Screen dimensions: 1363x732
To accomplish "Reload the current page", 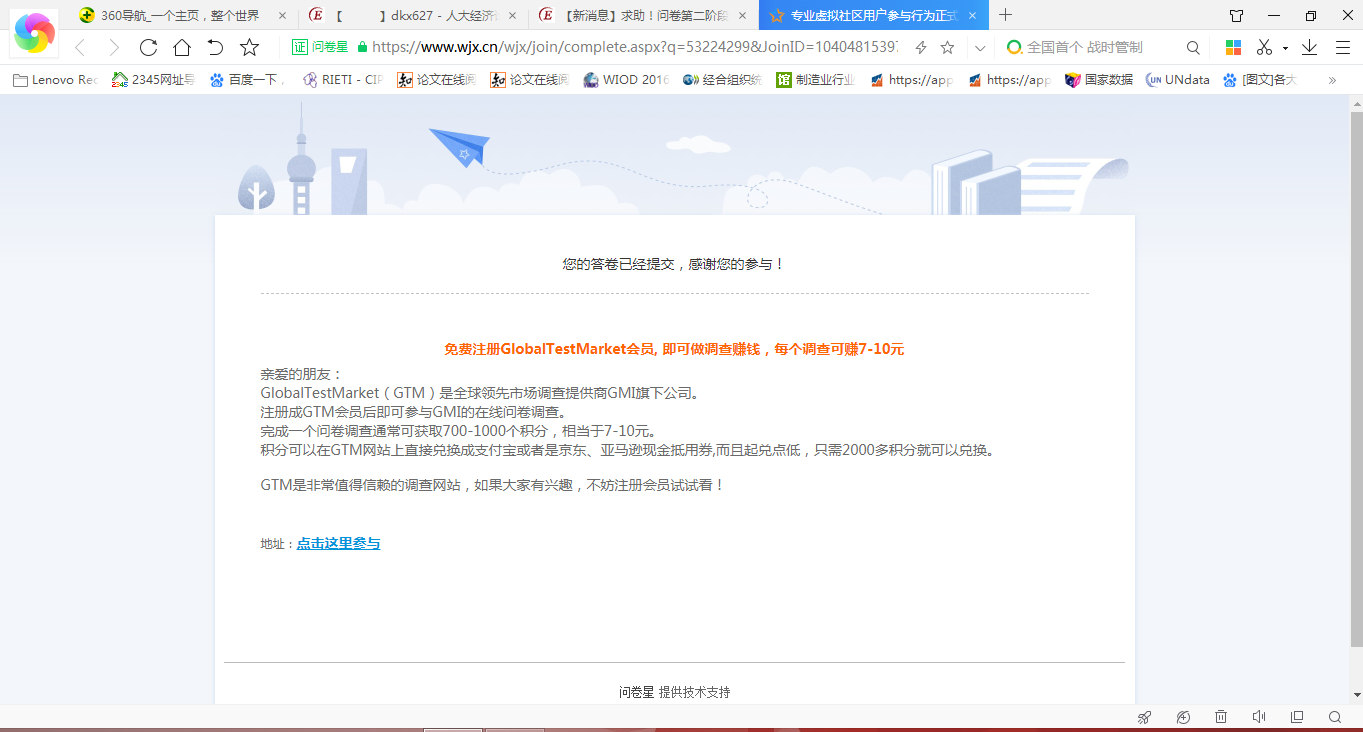I will pos(148,47).
